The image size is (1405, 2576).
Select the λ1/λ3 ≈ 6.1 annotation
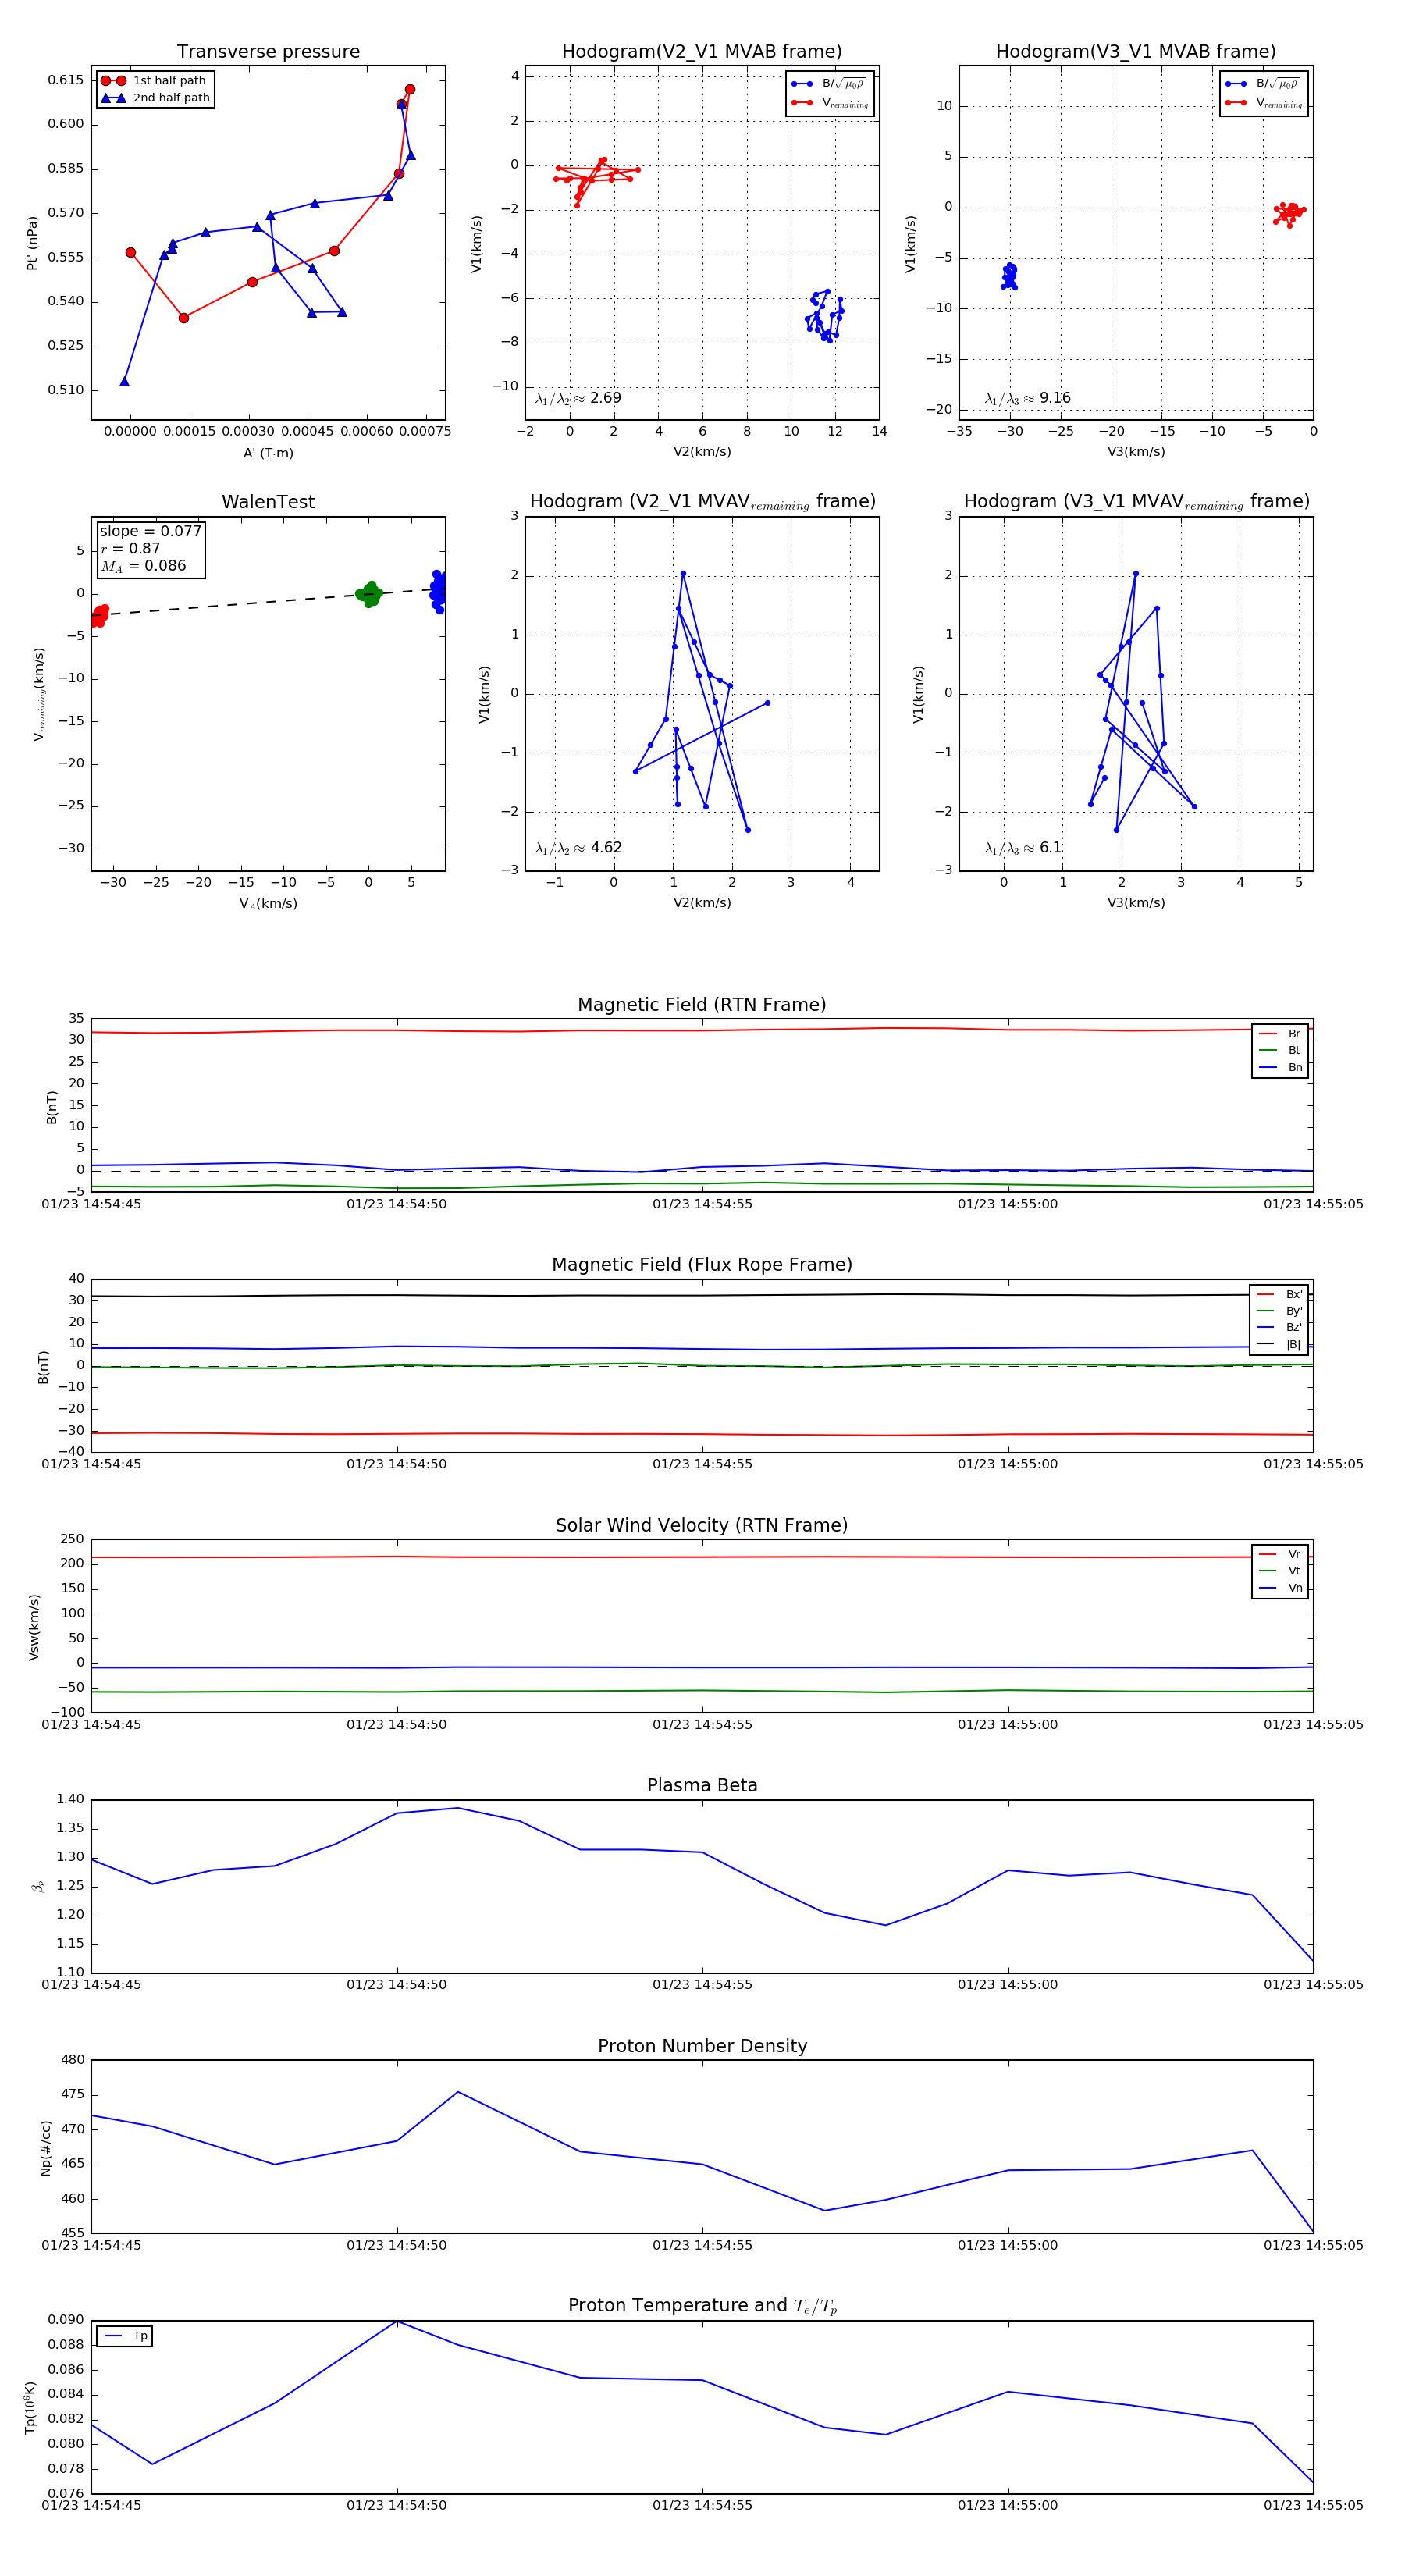[x=1023, y=848]
